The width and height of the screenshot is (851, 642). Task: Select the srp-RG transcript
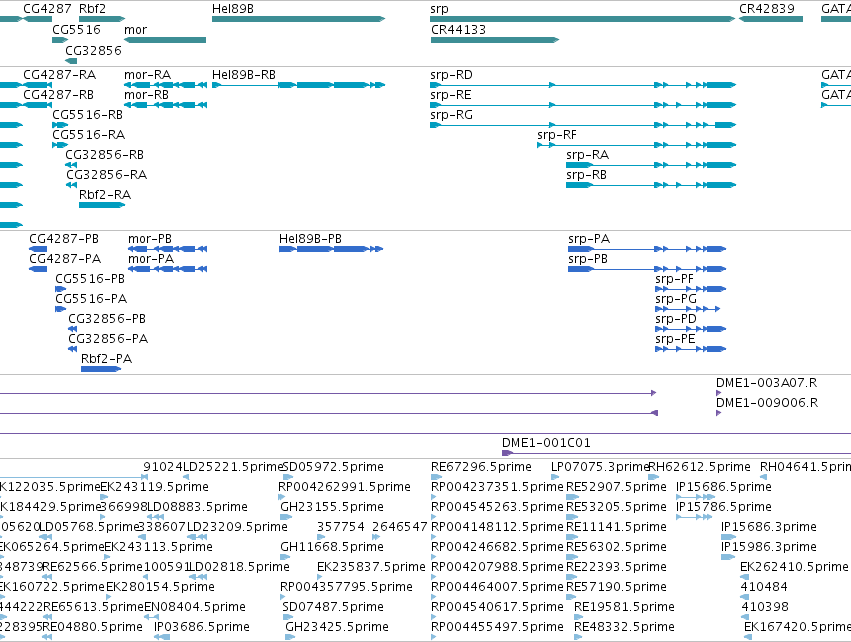583,125
